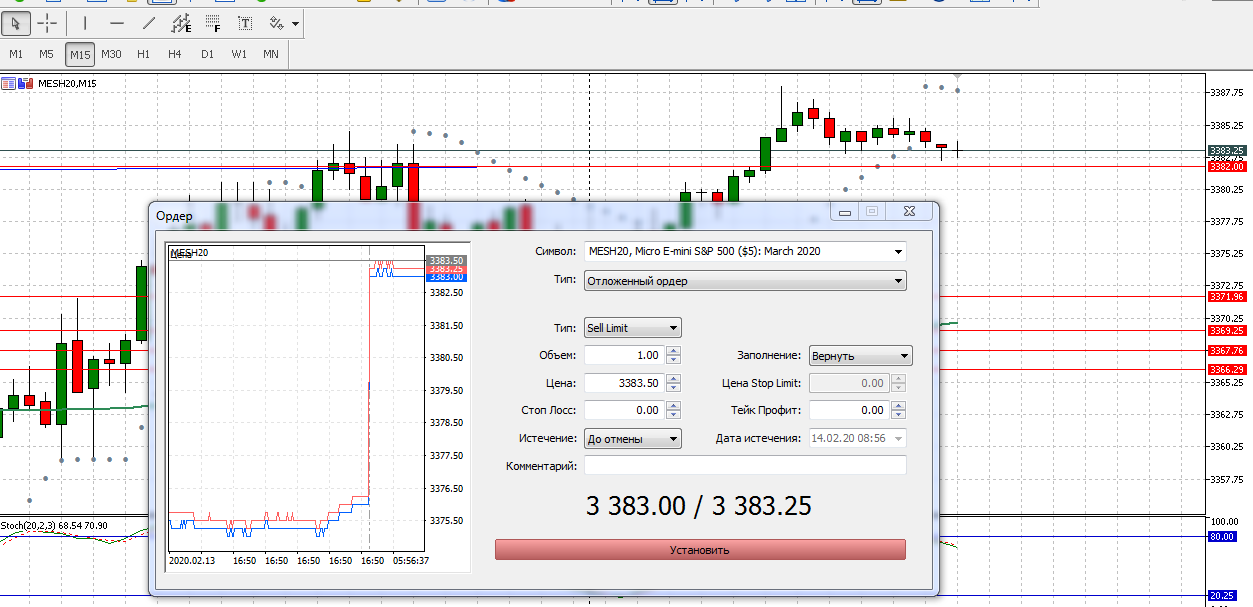
Task: Pick the text label tool
Action: tap(245, 22)
